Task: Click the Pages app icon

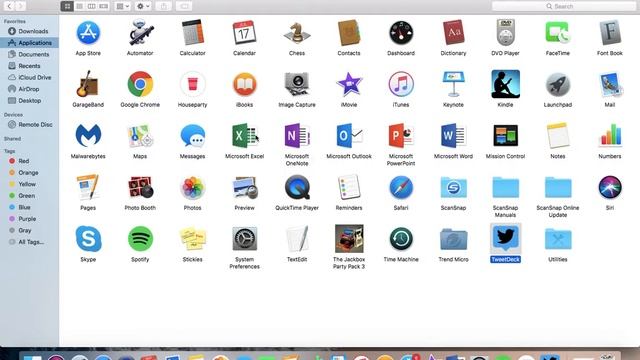Action: (88, 187)
